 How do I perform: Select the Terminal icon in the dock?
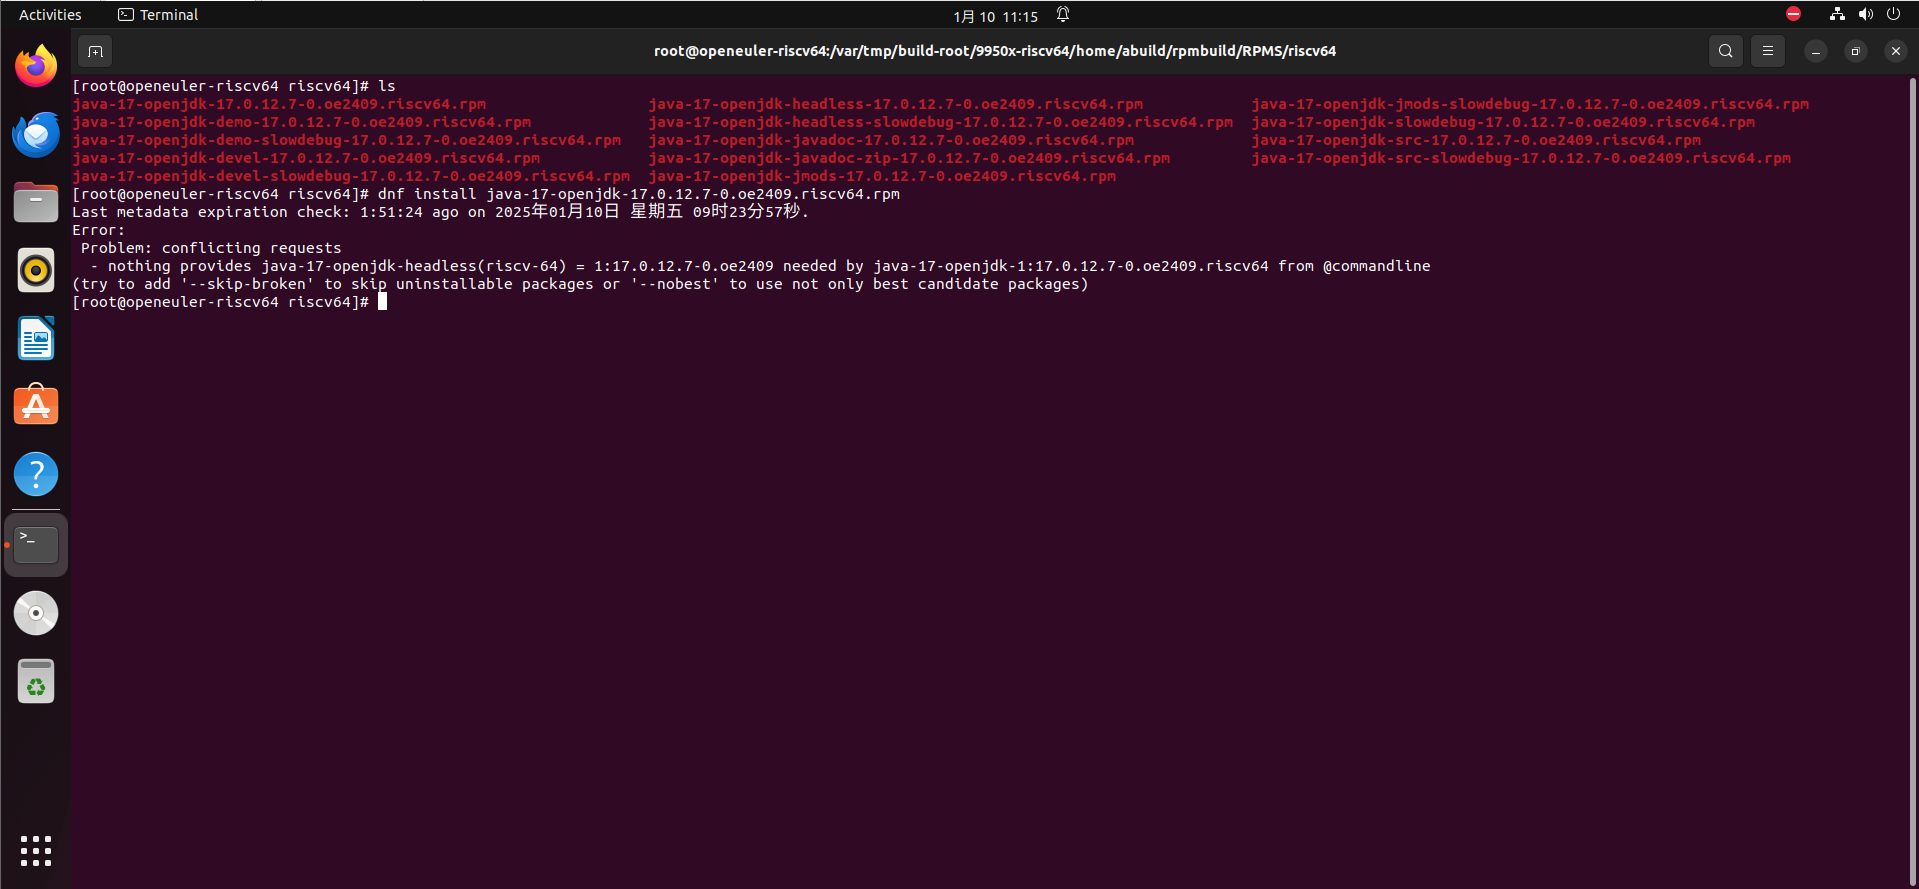[x=36, y=545]
